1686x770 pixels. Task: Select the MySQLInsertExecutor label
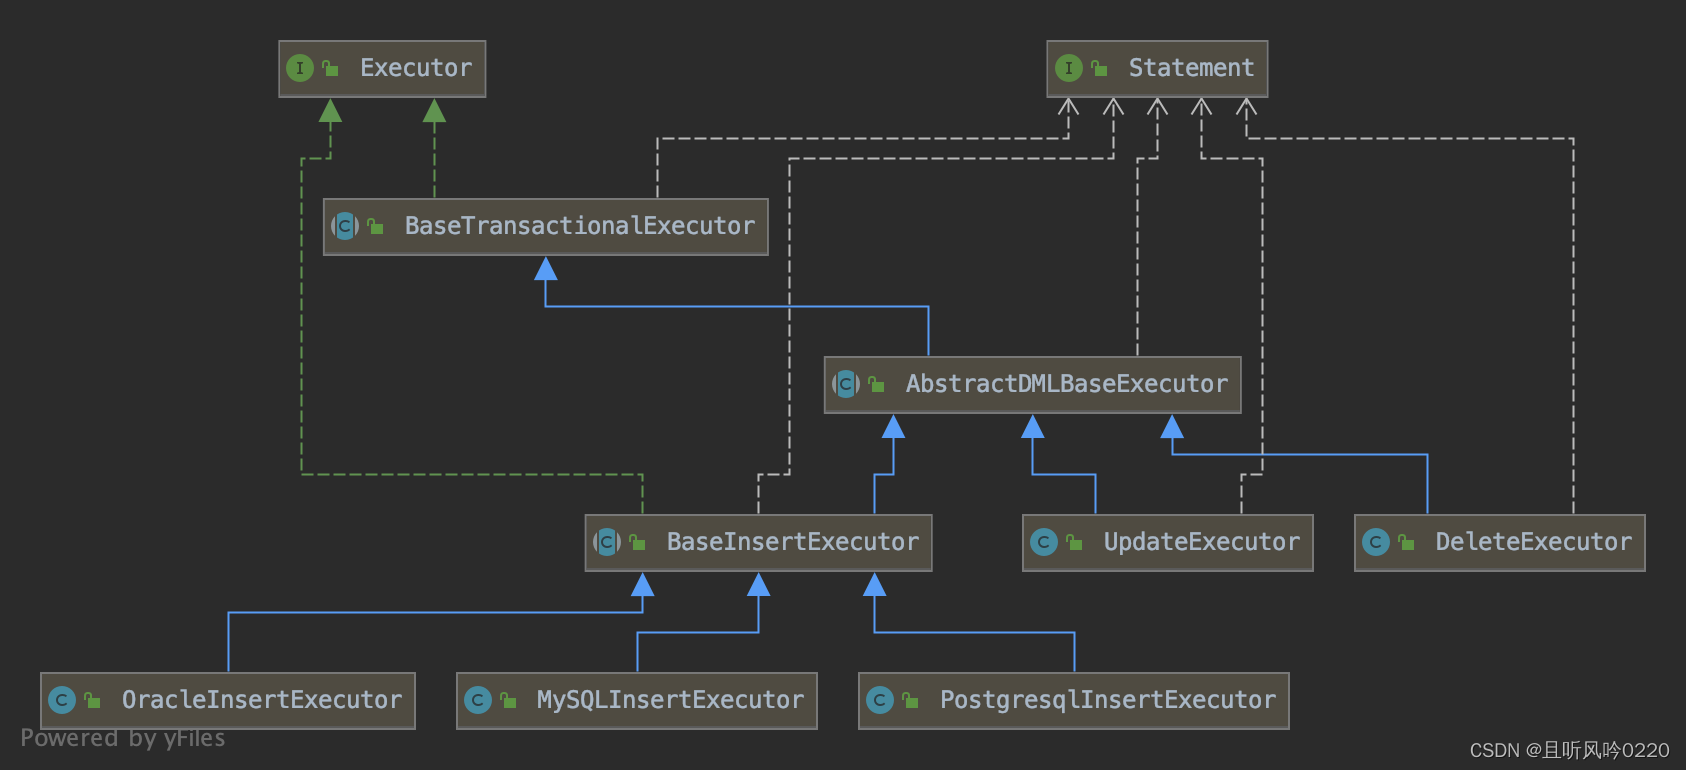click(671, 700)
